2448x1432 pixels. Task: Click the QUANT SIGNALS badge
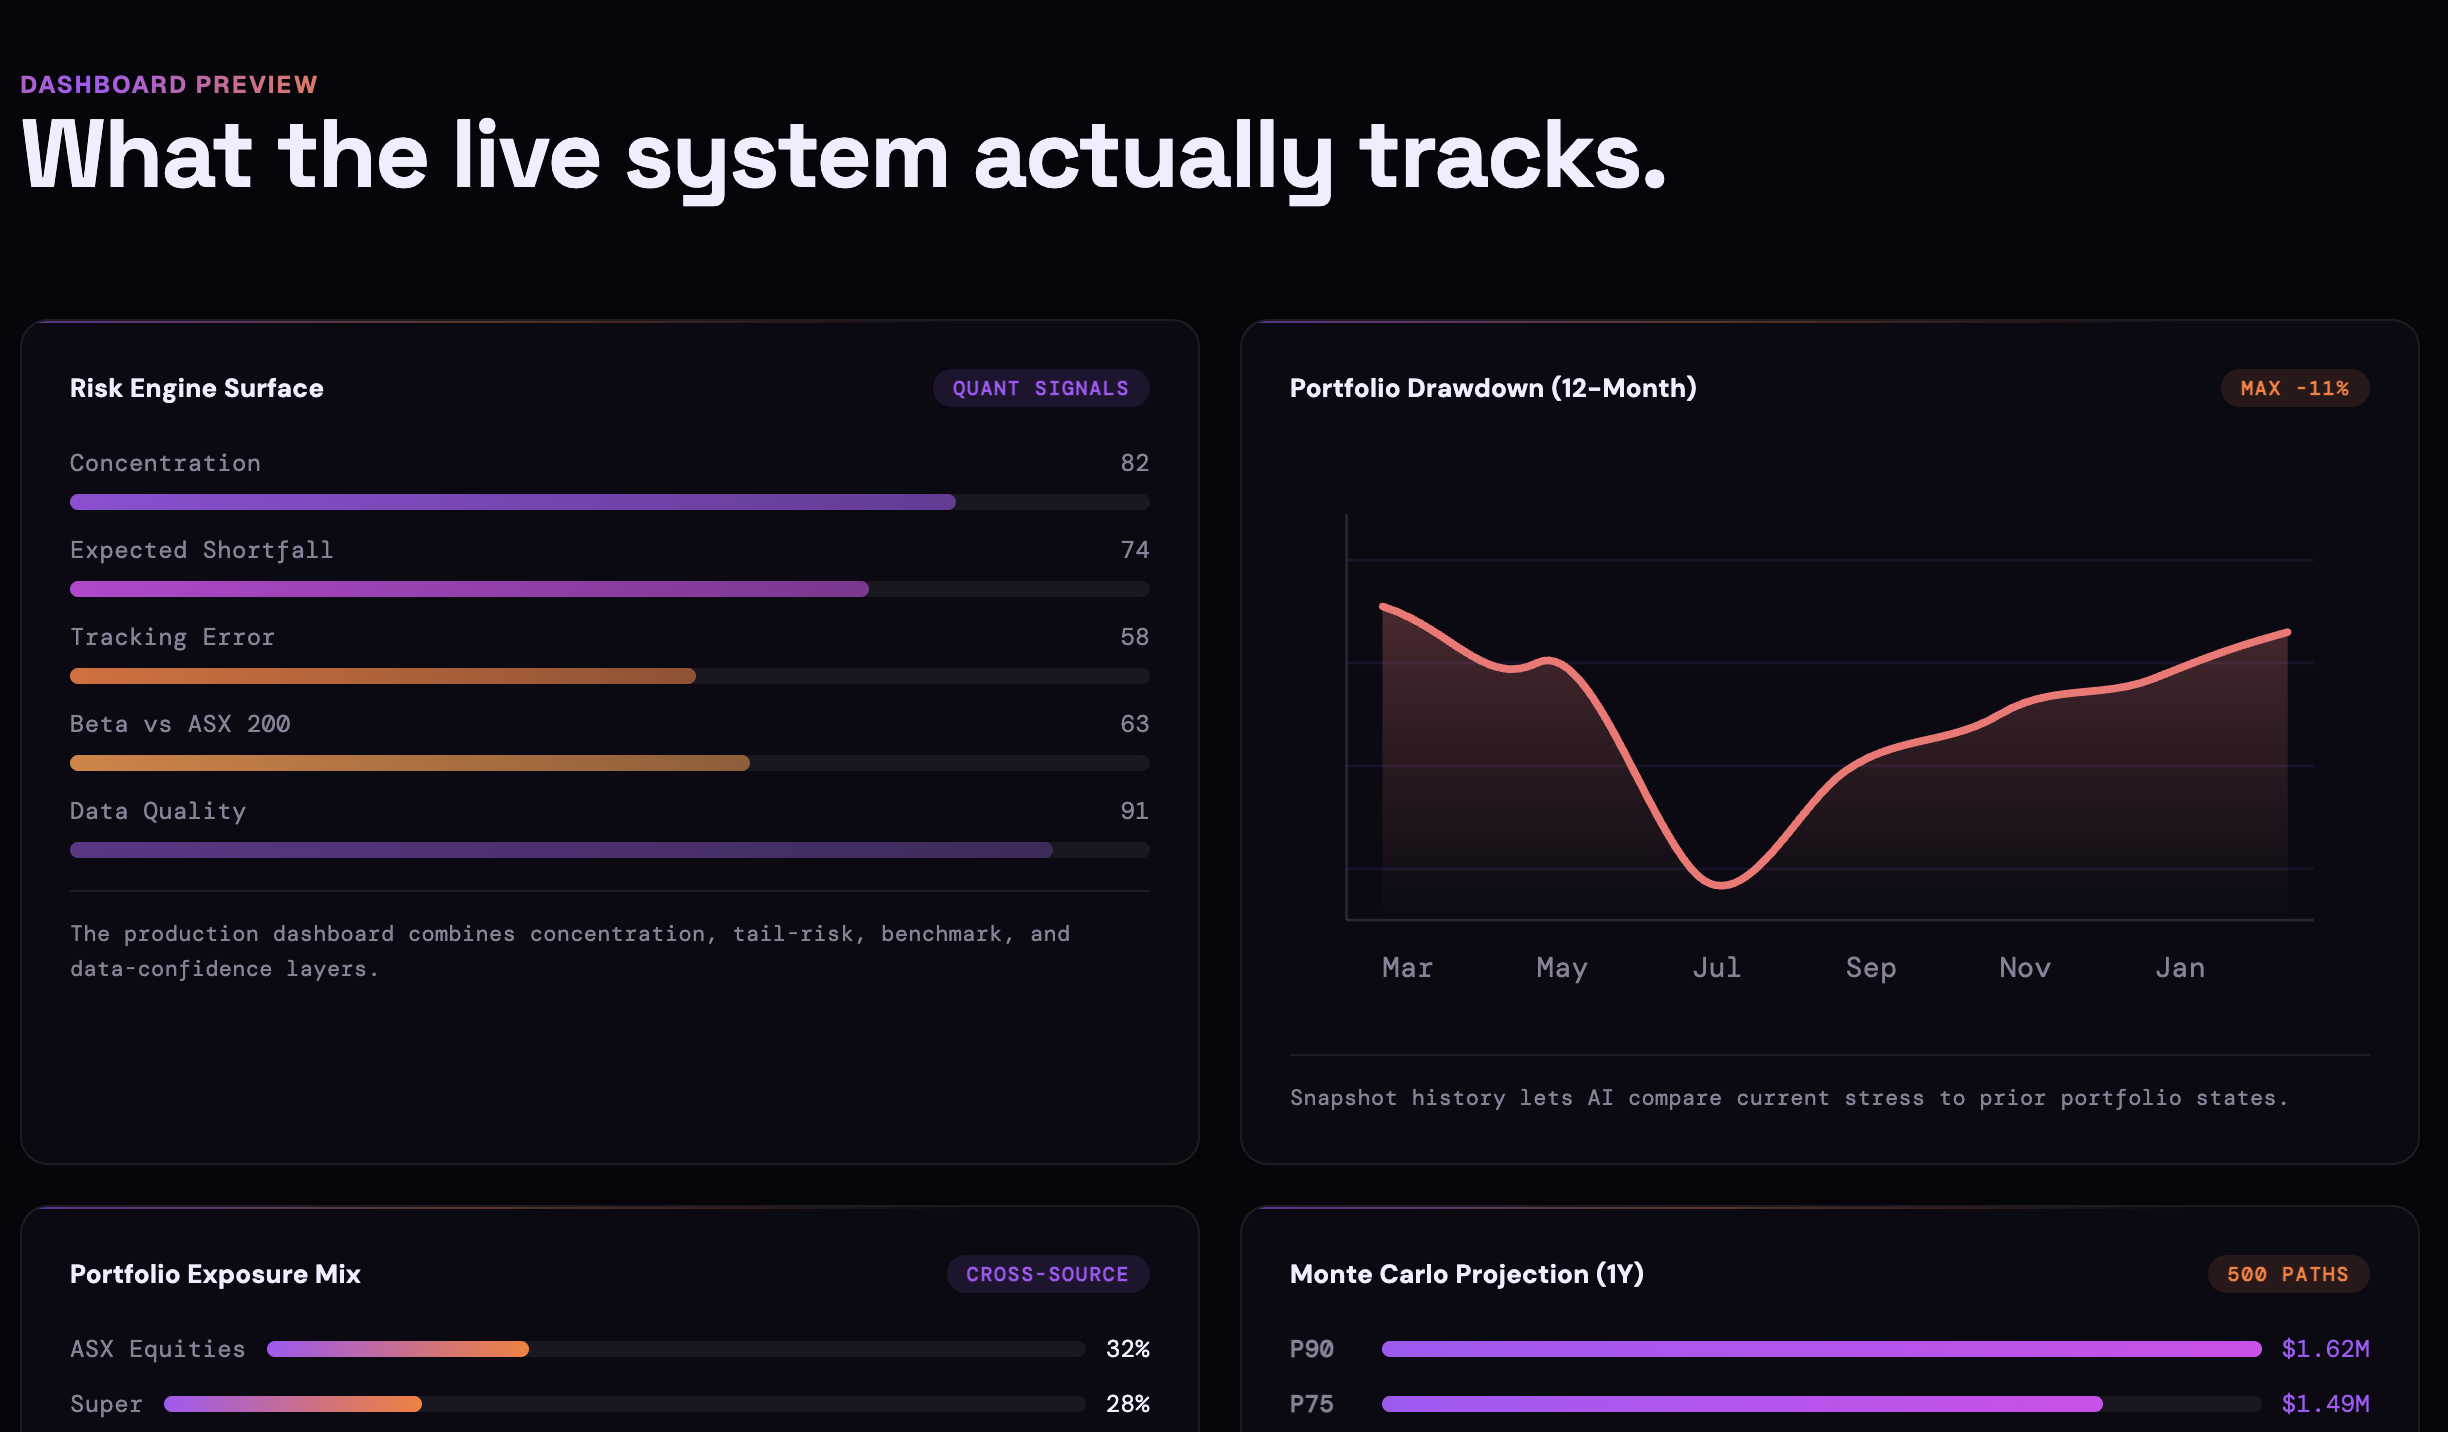point(1040,388)
